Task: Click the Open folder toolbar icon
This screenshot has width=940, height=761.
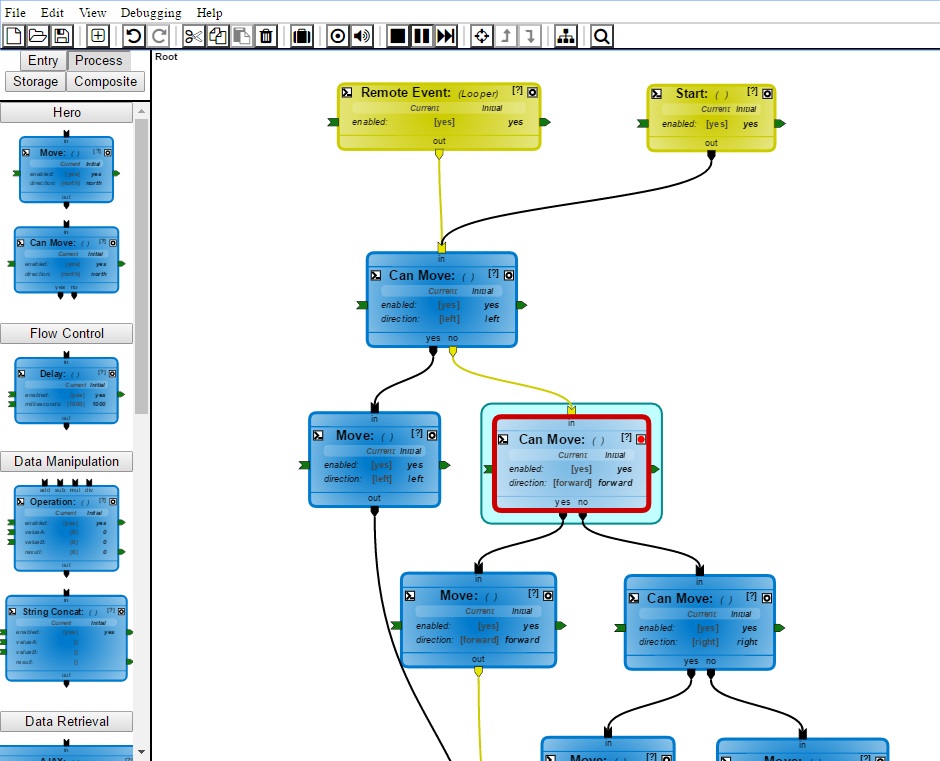Action: click(38, 36)
